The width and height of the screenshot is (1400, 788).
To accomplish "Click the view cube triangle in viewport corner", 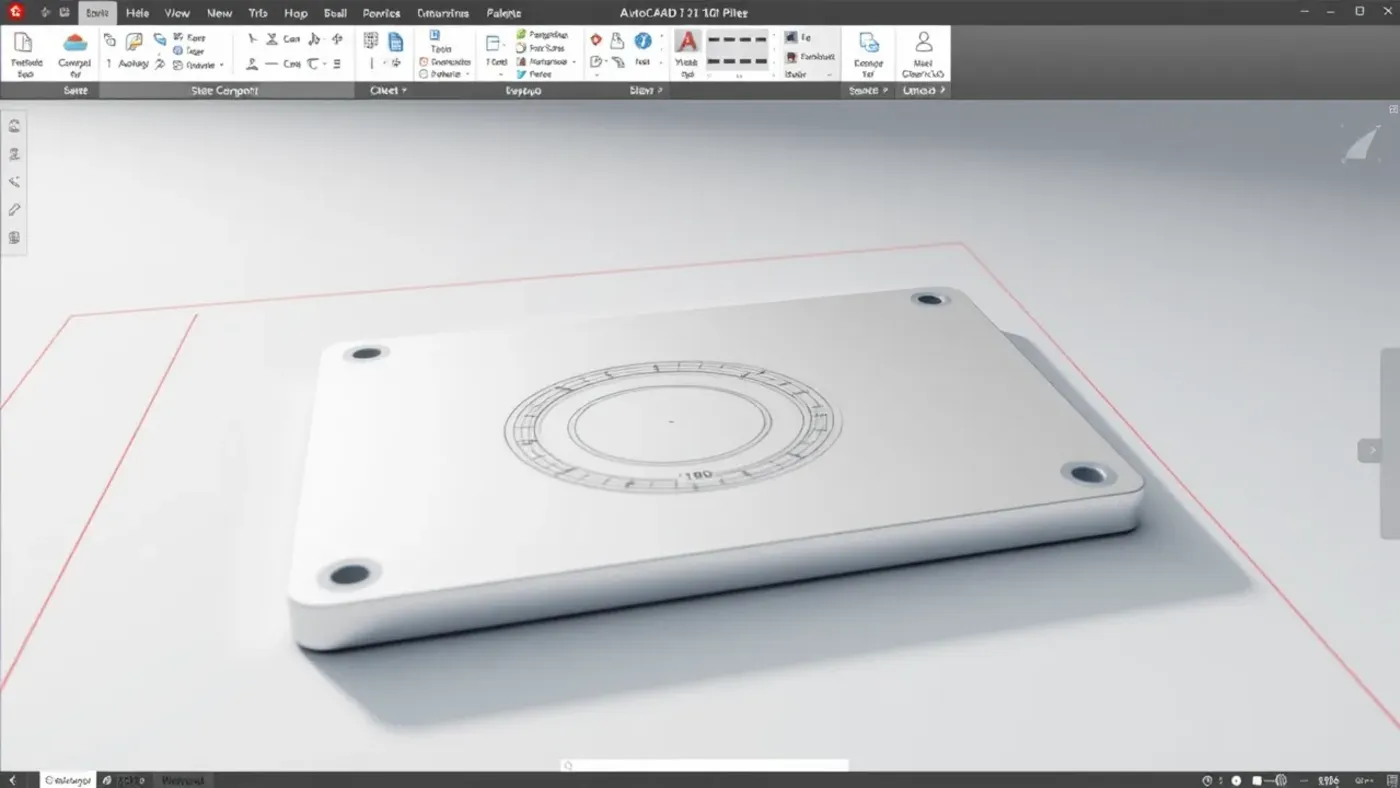I will point(1361,145).
